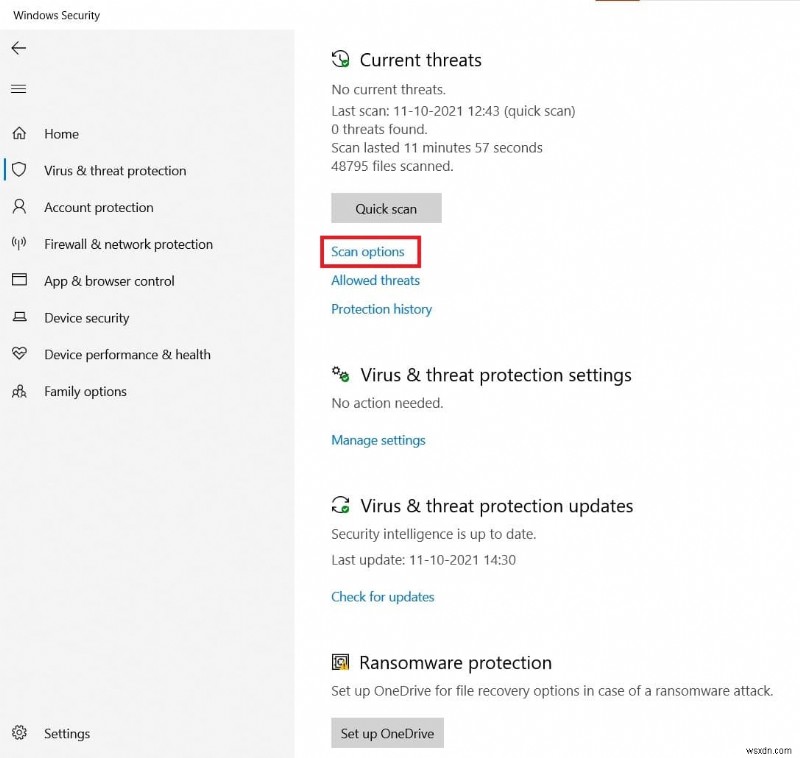Open Manage settings under protection settings
Image resolution: width=800 pixels, height=758 pixels.
378,439
